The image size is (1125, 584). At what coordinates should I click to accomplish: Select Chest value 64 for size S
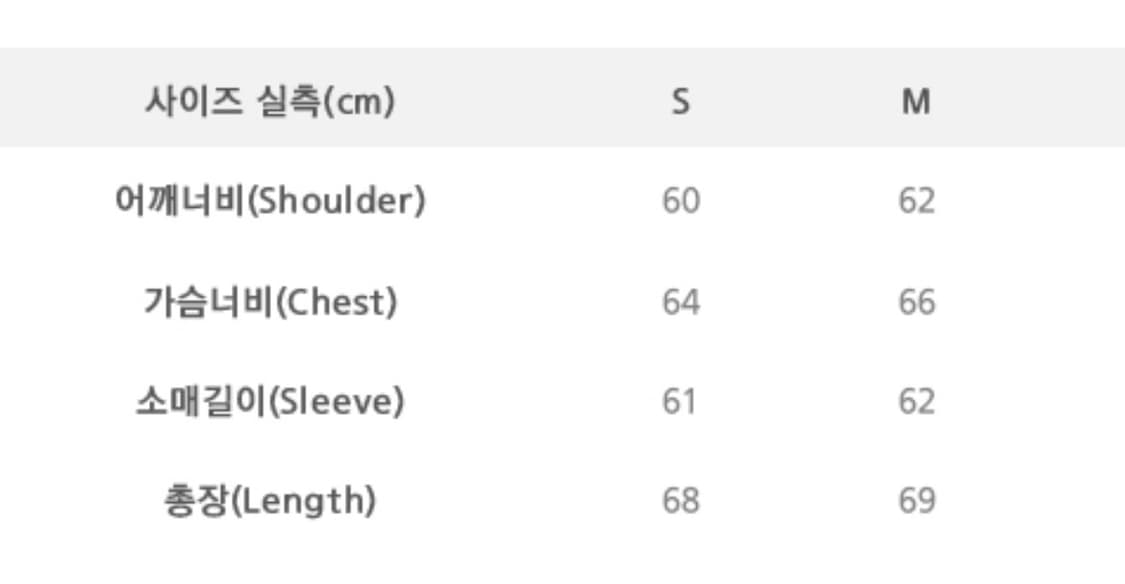[x=680, y=301]
